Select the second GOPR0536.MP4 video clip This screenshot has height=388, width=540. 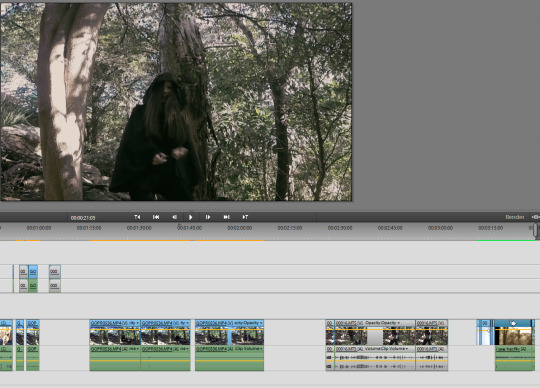(166, 332)
